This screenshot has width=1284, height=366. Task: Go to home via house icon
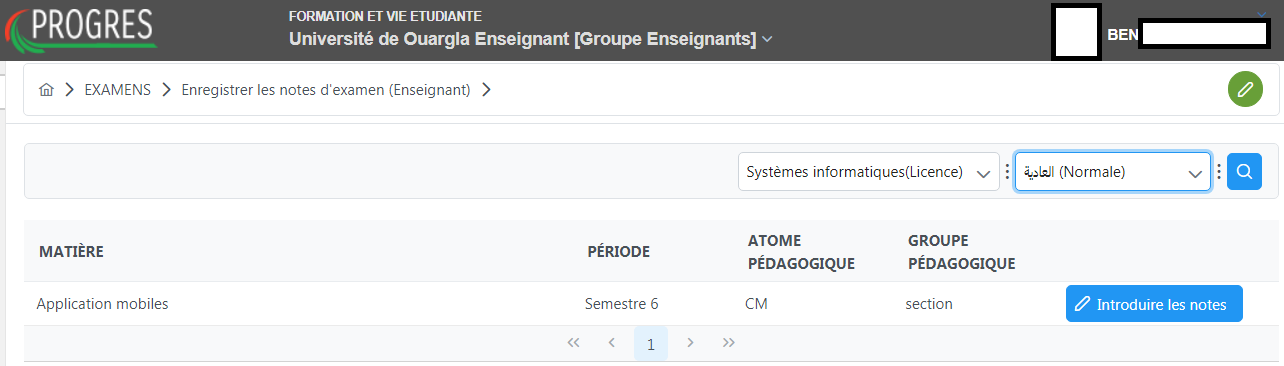coord(46,90)
